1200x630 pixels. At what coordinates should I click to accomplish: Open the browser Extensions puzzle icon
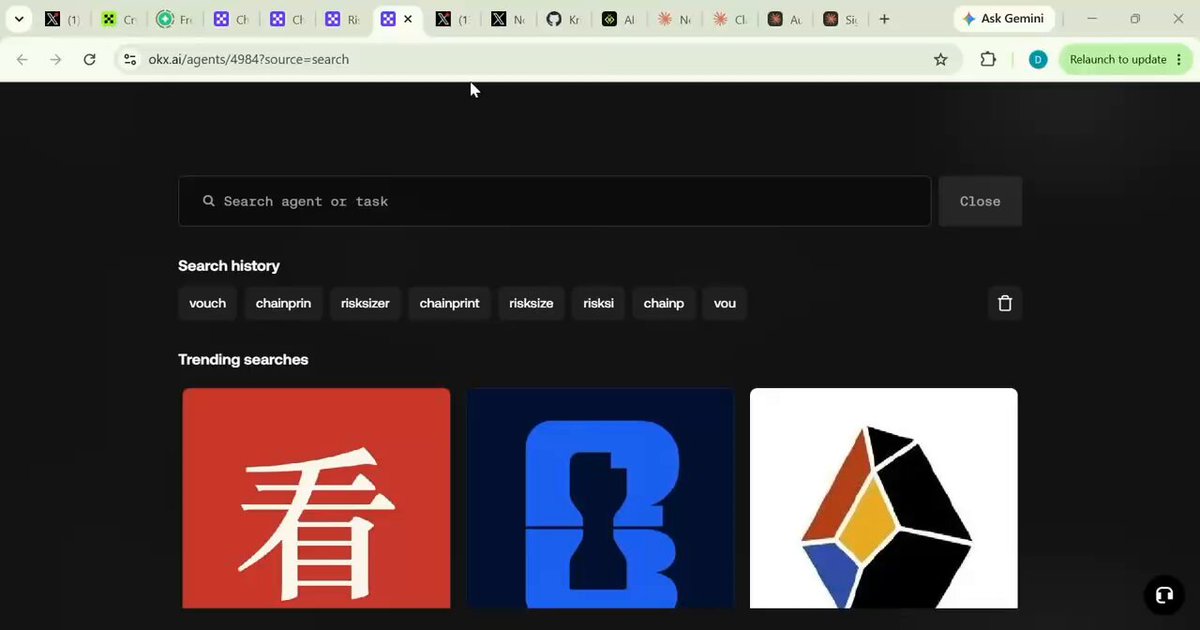pyautogui.click(x=988, y=59)
